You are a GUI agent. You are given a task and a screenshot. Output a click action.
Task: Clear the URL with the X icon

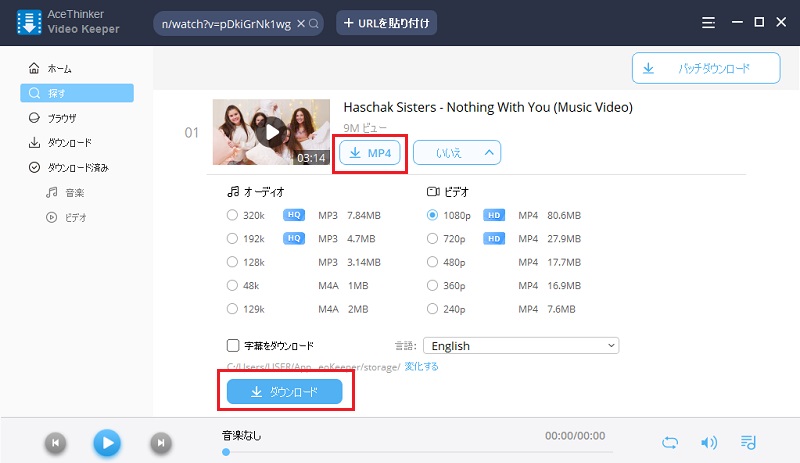[x=301, y=23]
